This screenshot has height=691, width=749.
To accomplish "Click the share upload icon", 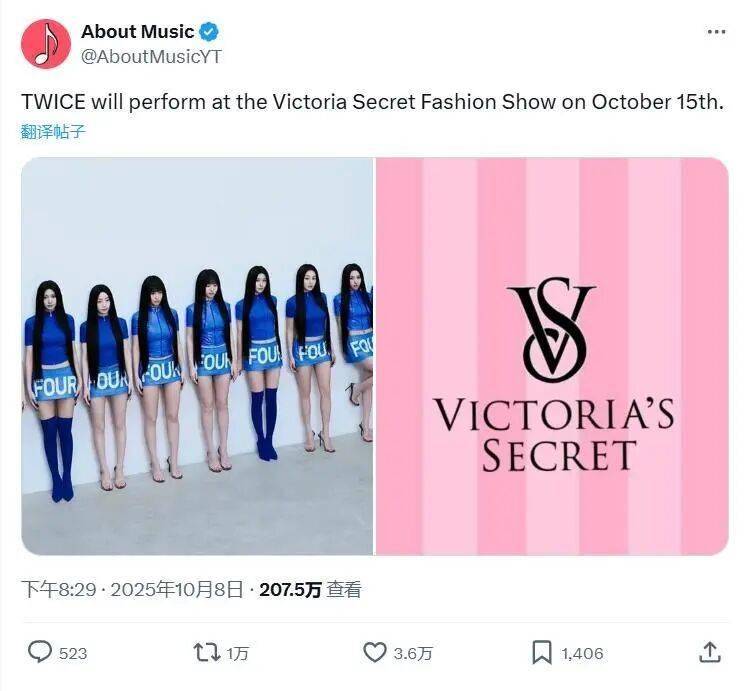I will coord(709,652).
